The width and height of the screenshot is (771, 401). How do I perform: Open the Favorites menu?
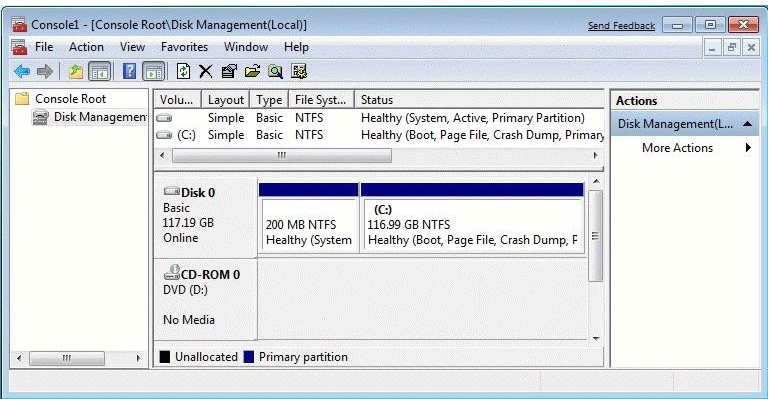pos(184,47)
